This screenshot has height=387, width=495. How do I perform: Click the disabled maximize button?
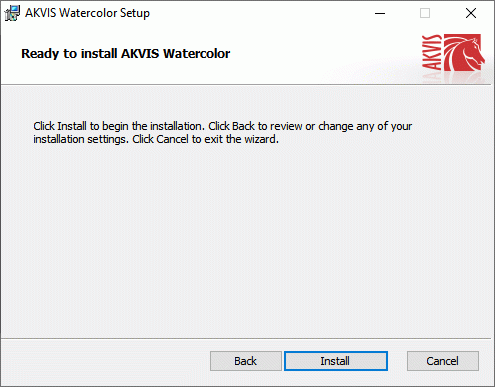click(x=425, y=13)
